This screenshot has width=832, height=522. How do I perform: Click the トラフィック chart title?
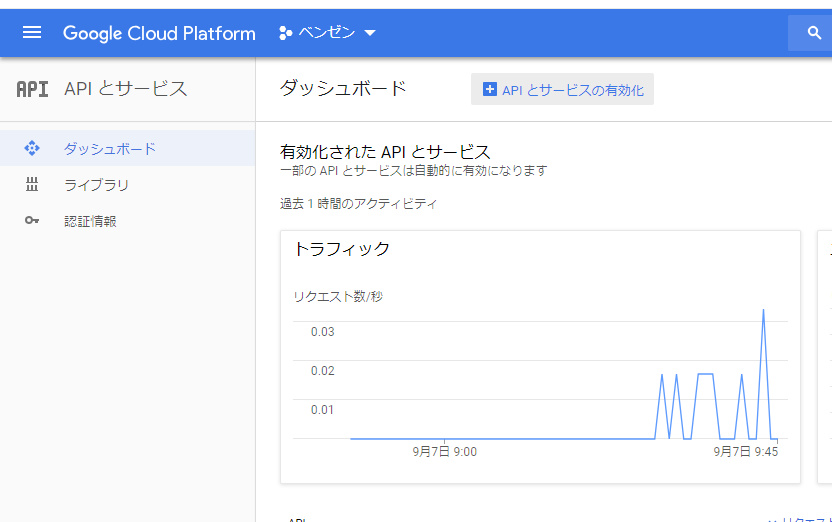pyautogui.click(x=342, y=249)
